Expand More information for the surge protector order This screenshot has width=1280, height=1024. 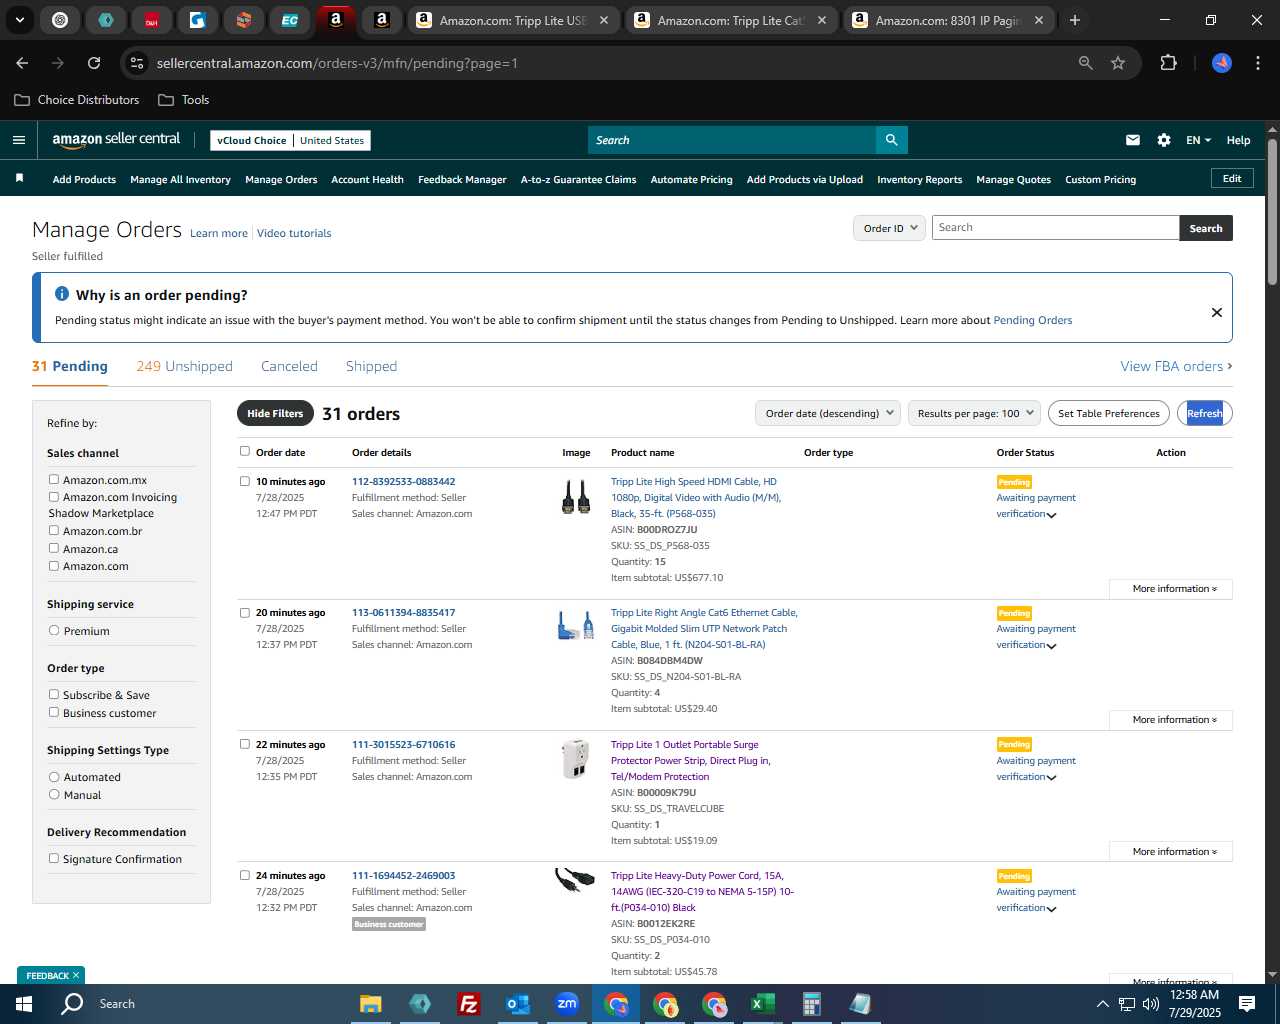coord(1171,852)
